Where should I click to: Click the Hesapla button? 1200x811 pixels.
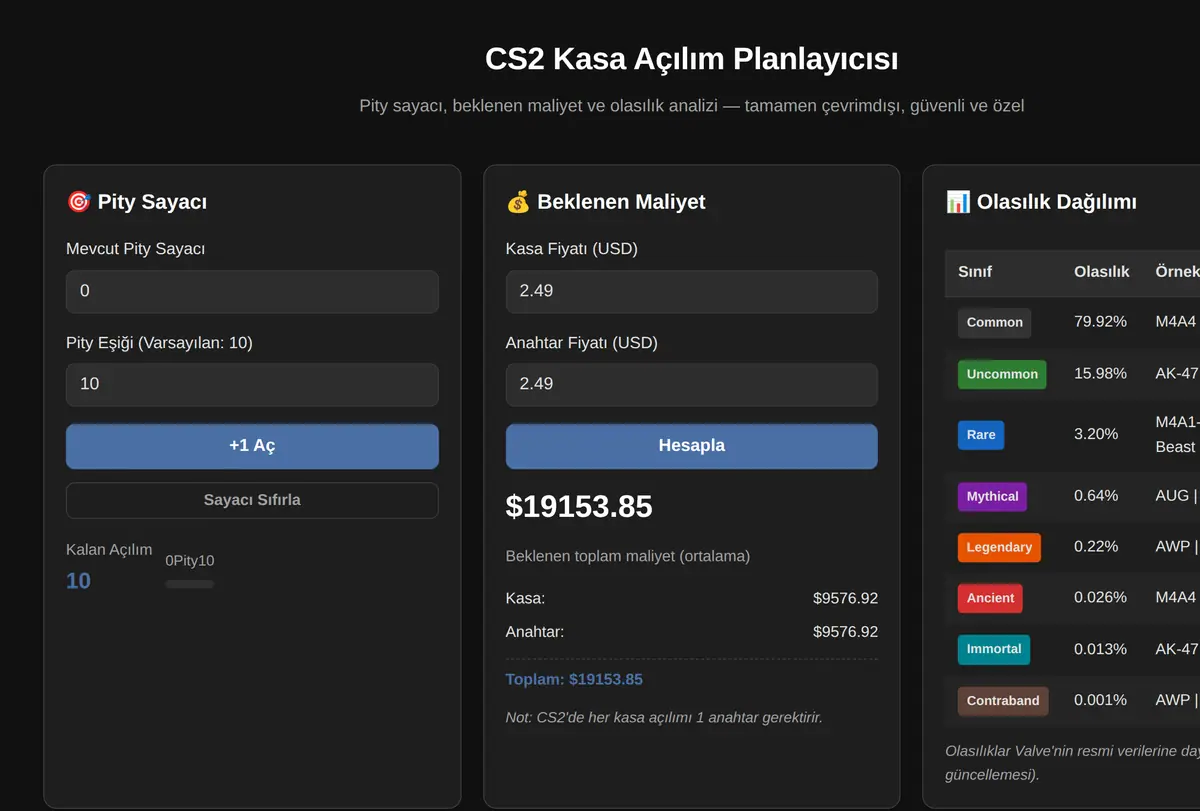(x=692, y=446)
